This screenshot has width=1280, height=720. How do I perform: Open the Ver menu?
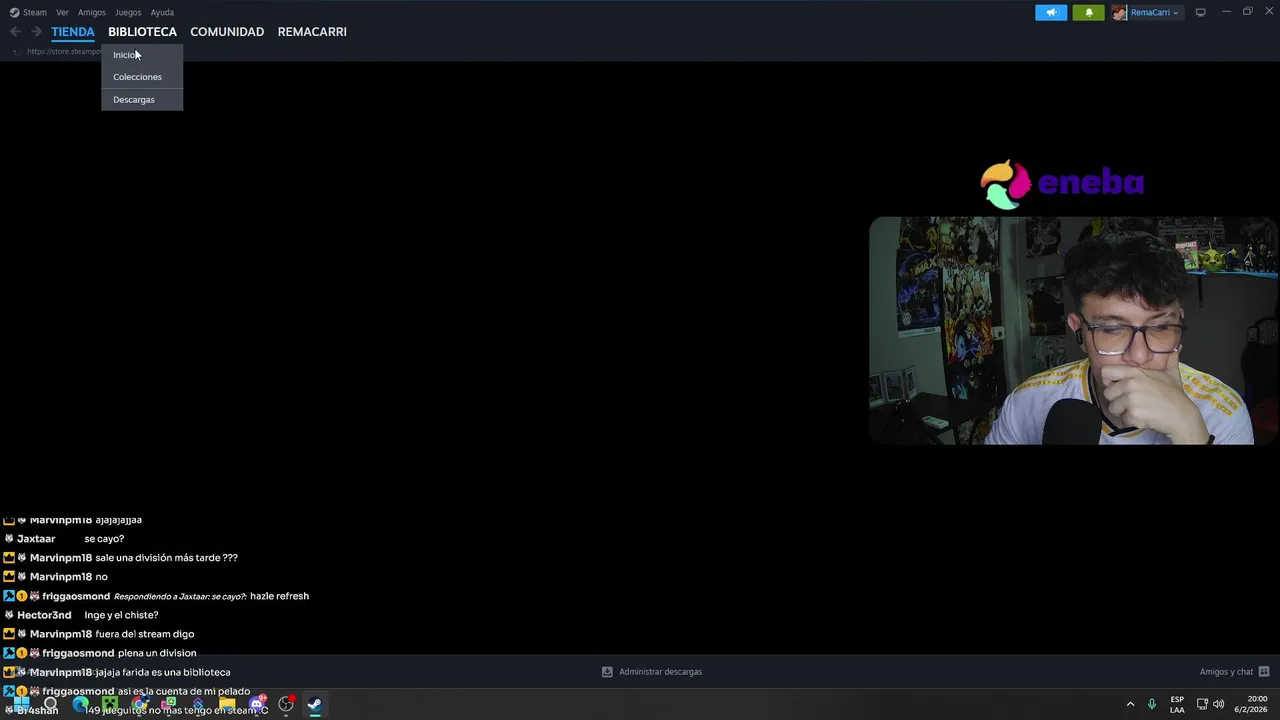pos(62,12)
